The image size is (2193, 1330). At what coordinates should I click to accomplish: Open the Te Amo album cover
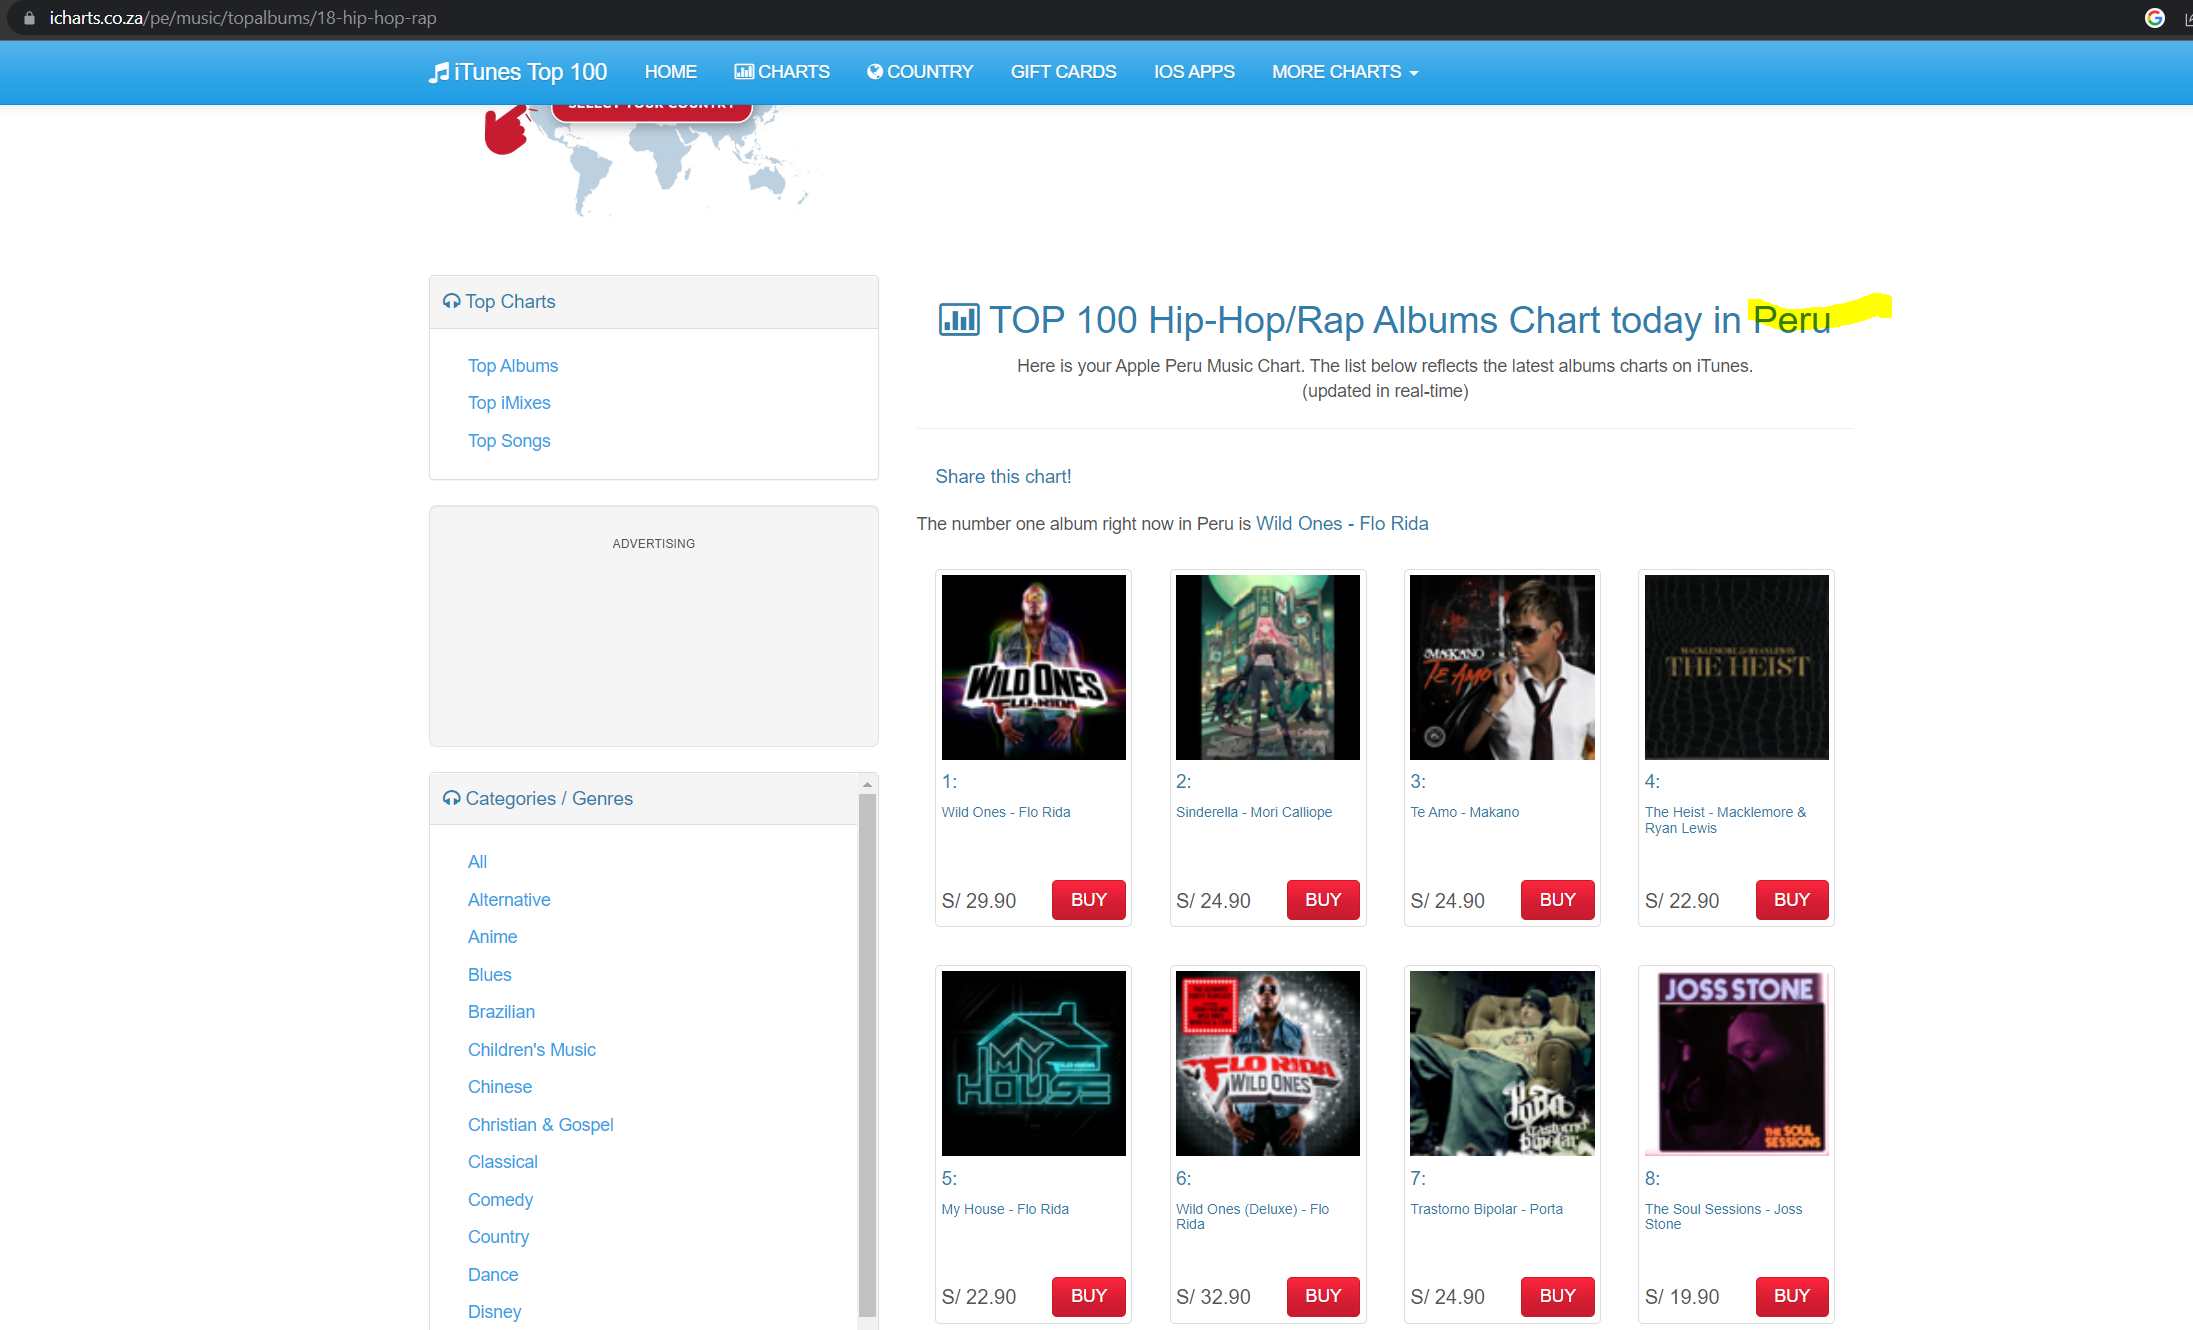(1502, 667)
